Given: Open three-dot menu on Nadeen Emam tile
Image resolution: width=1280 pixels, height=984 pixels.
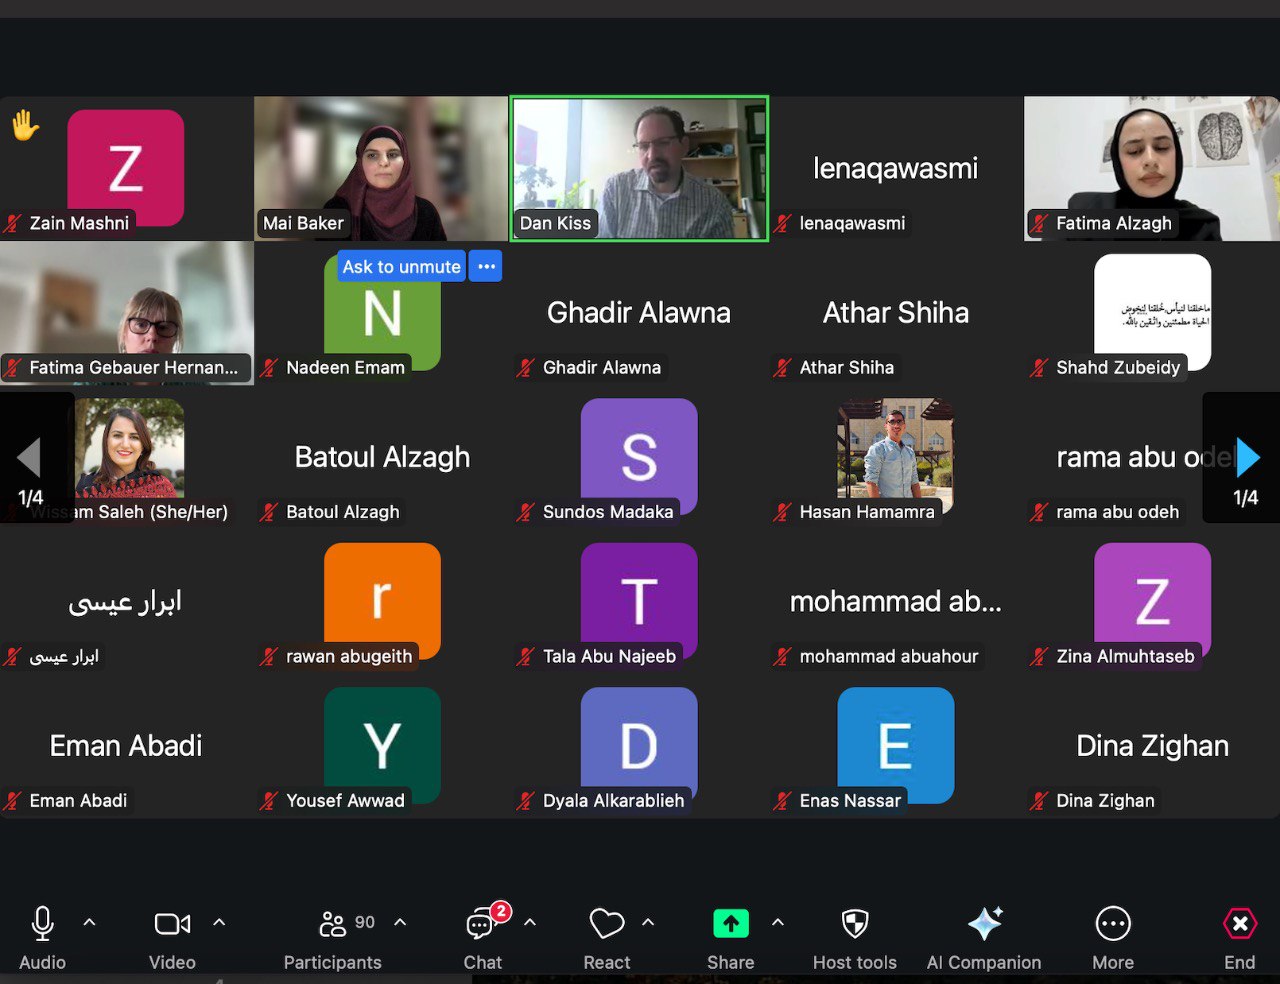Looking at the screenshot, I should (486, 267).
